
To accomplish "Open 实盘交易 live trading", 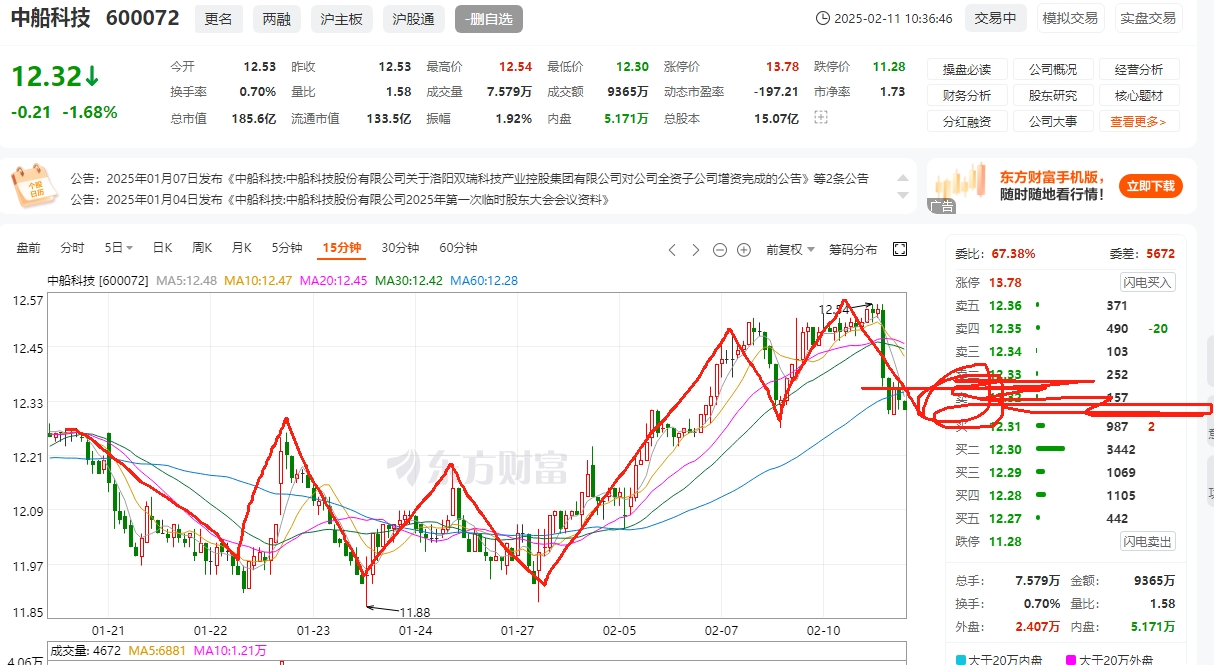I will [x=1148, y=18].
